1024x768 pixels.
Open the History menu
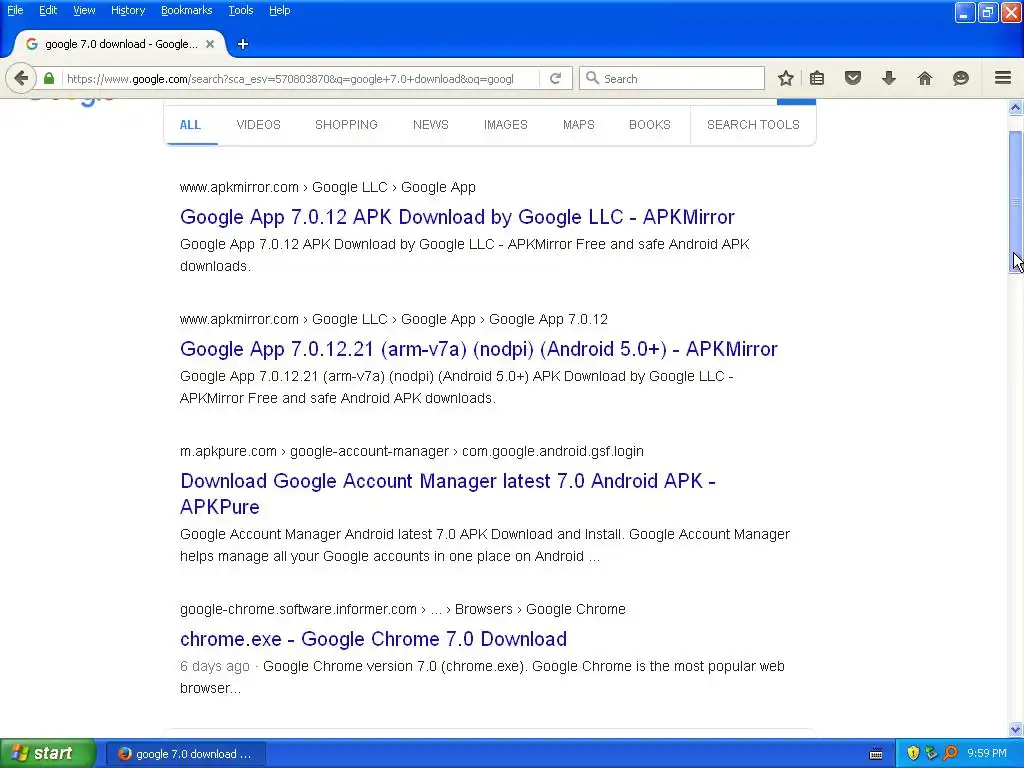[128, 10]
